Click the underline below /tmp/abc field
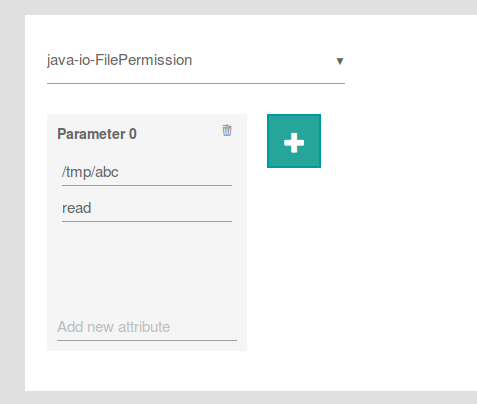 point(147,185)
